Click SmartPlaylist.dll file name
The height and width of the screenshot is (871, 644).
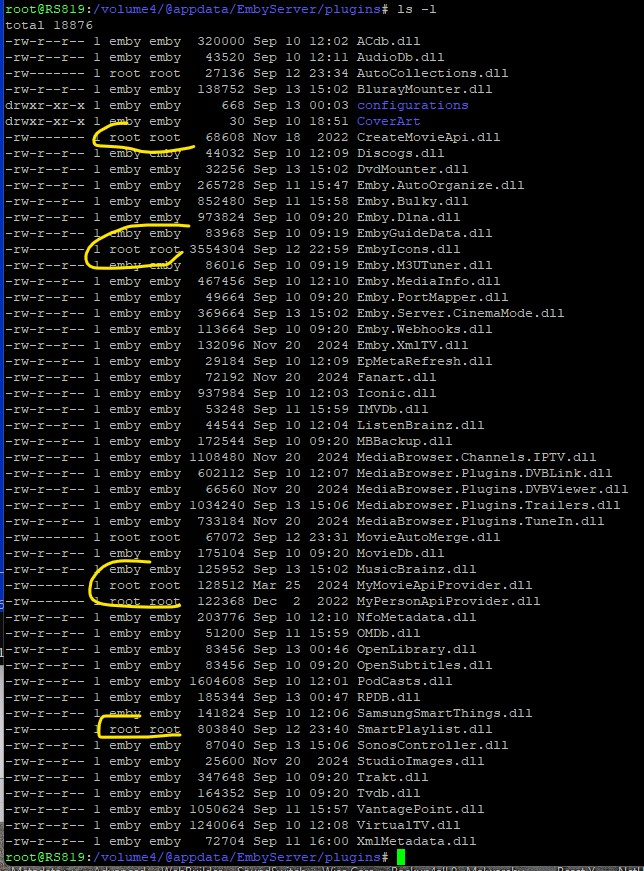(x=425, y=729)
